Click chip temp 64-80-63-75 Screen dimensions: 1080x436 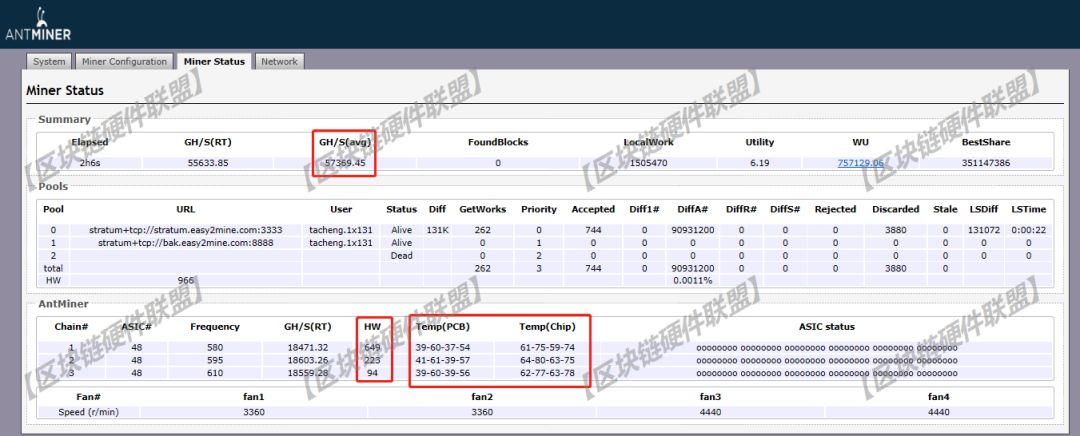(x=547, y=360)
